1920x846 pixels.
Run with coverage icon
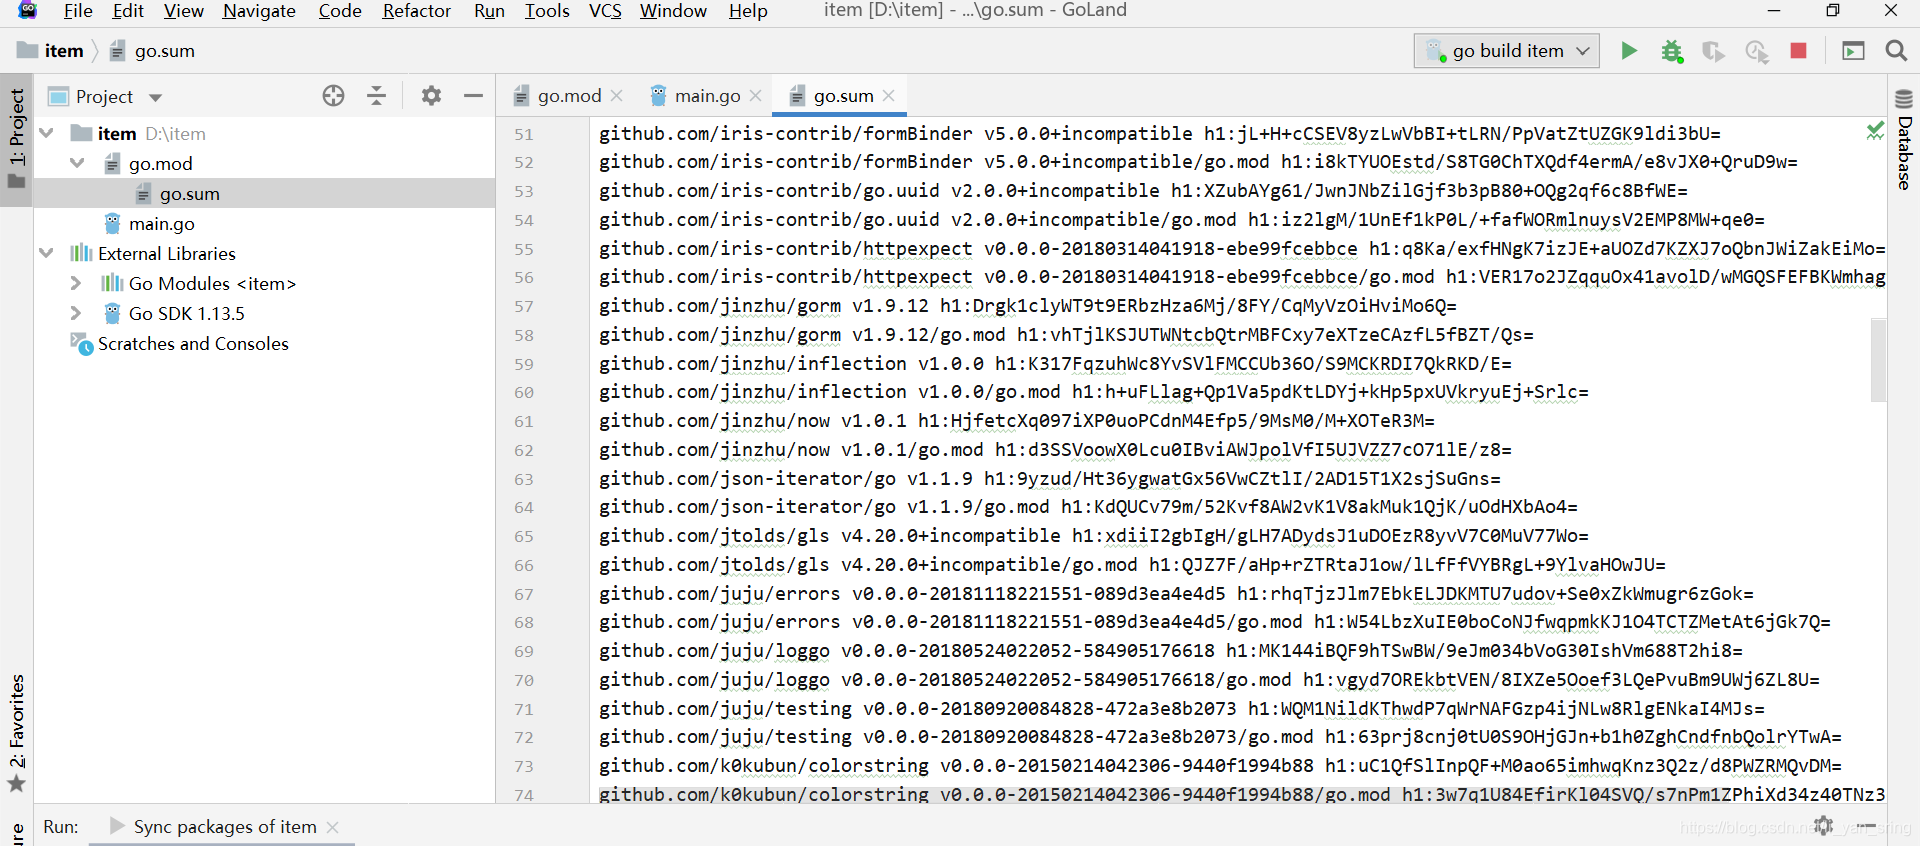1713,51
